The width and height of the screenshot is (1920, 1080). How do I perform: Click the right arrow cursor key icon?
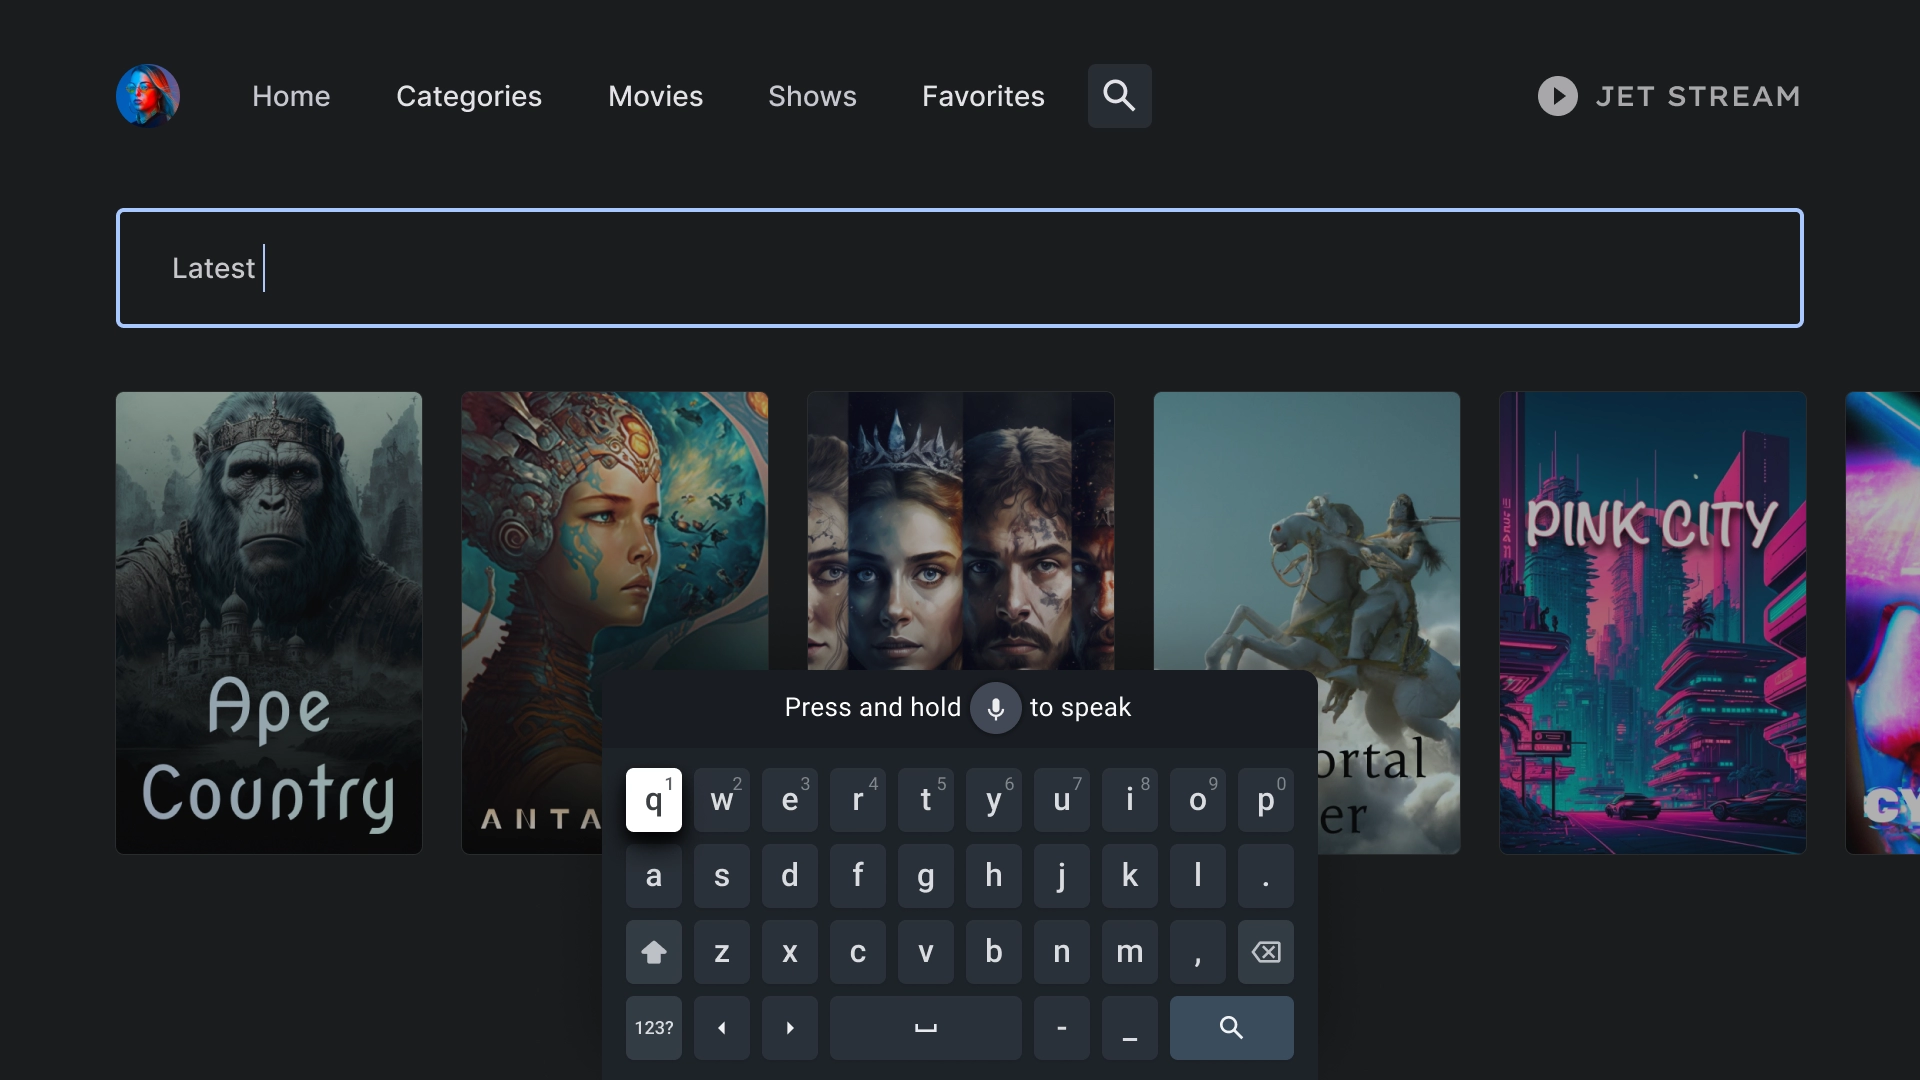pos(789,1027)
